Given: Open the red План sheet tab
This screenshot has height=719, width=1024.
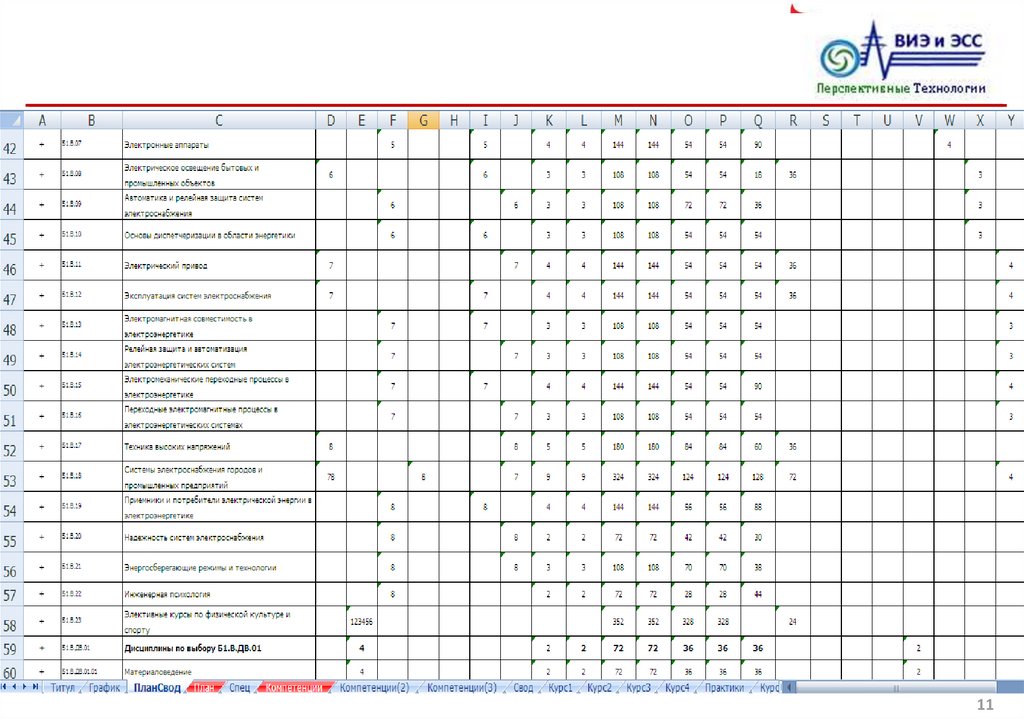Looking at the screenshot, I should click(204, 688).
